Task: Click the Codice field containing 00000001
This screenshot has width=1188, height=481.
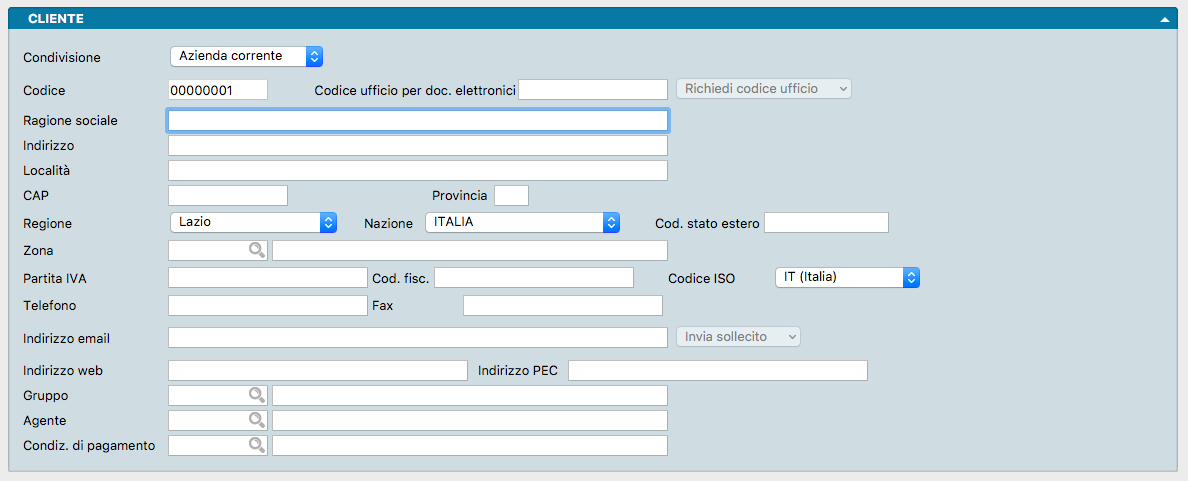Action: tap(217, 90)
